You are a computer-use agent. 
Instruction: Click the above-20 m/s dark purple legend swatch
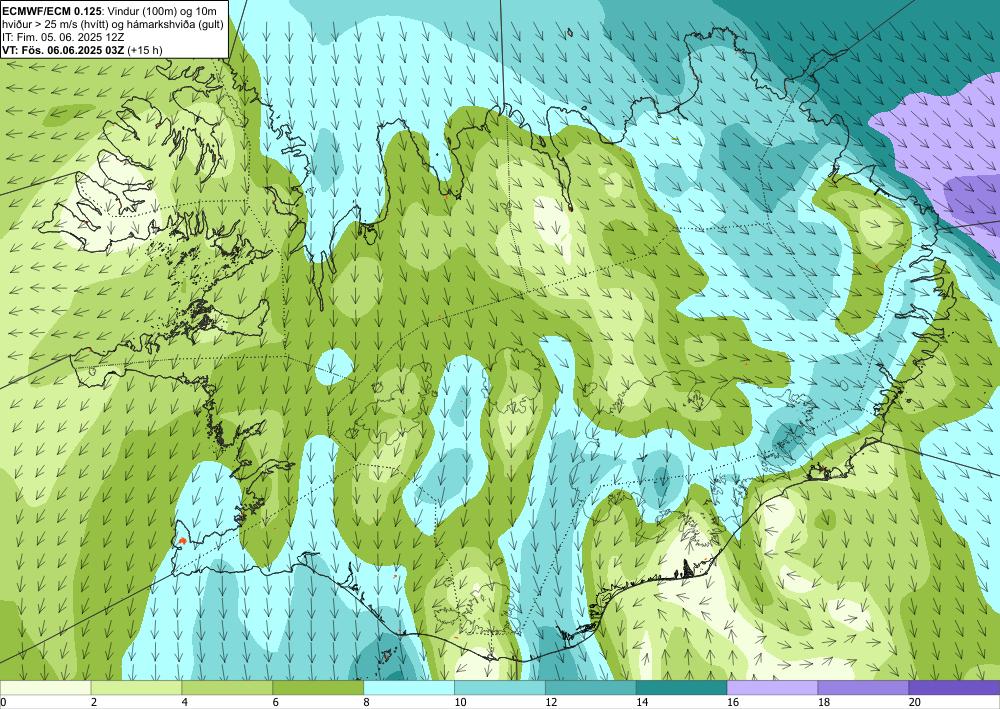(955, 688)
